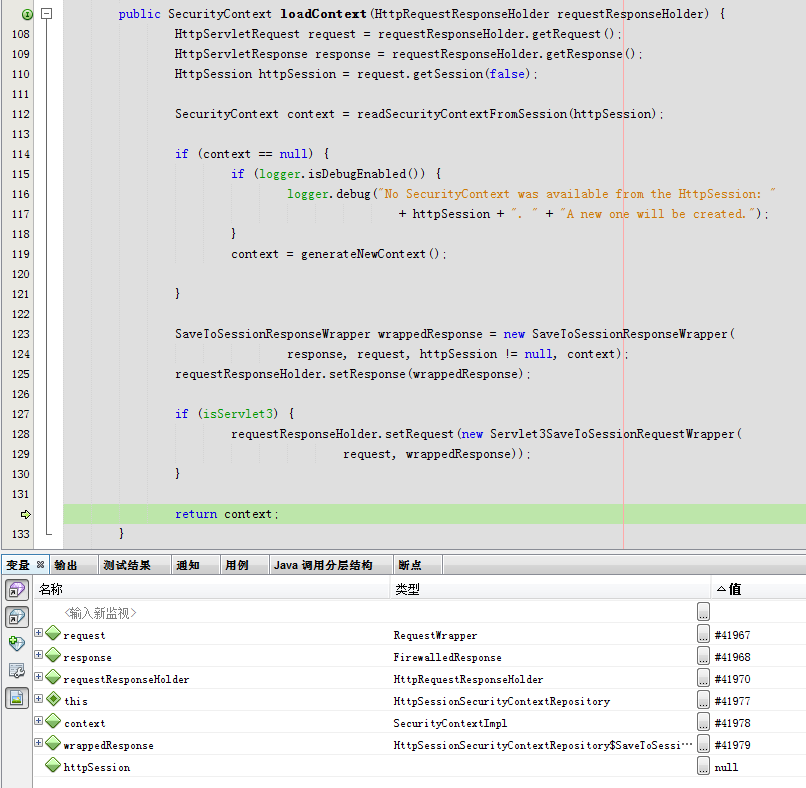
Task: Open the 通知 tab
Action: (x=188, y=565)
